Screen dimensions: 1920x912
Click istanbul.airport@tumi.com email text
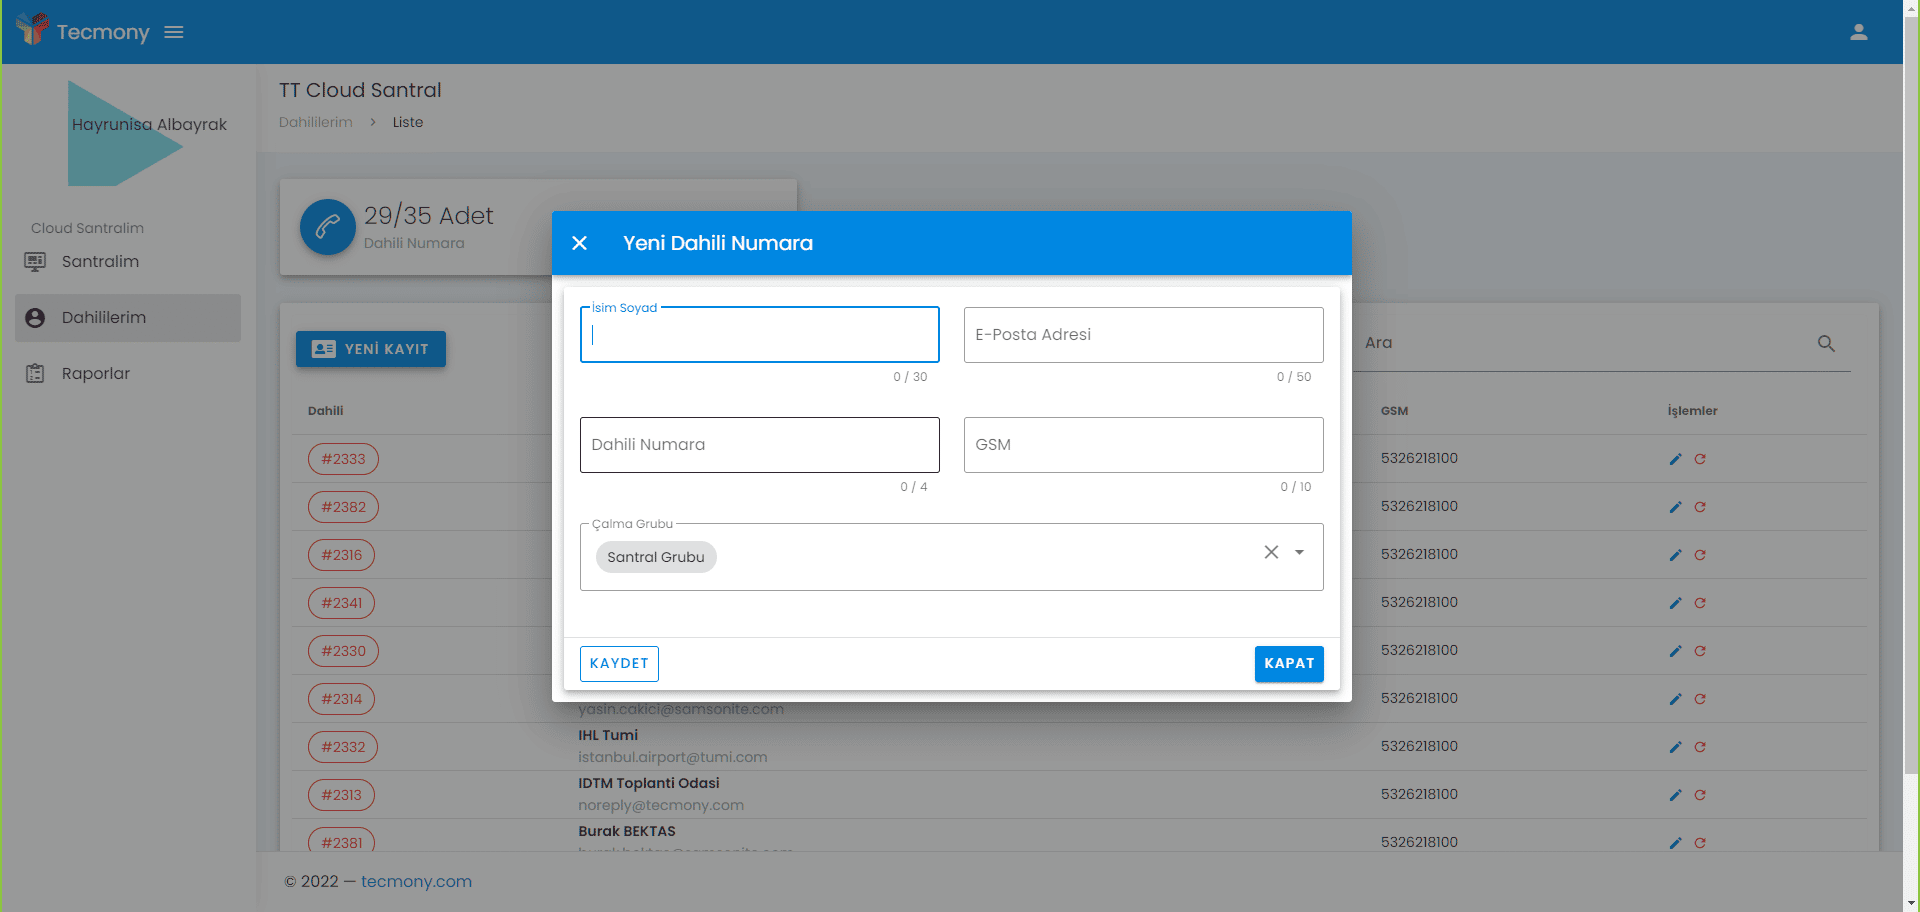pos(673,757)
